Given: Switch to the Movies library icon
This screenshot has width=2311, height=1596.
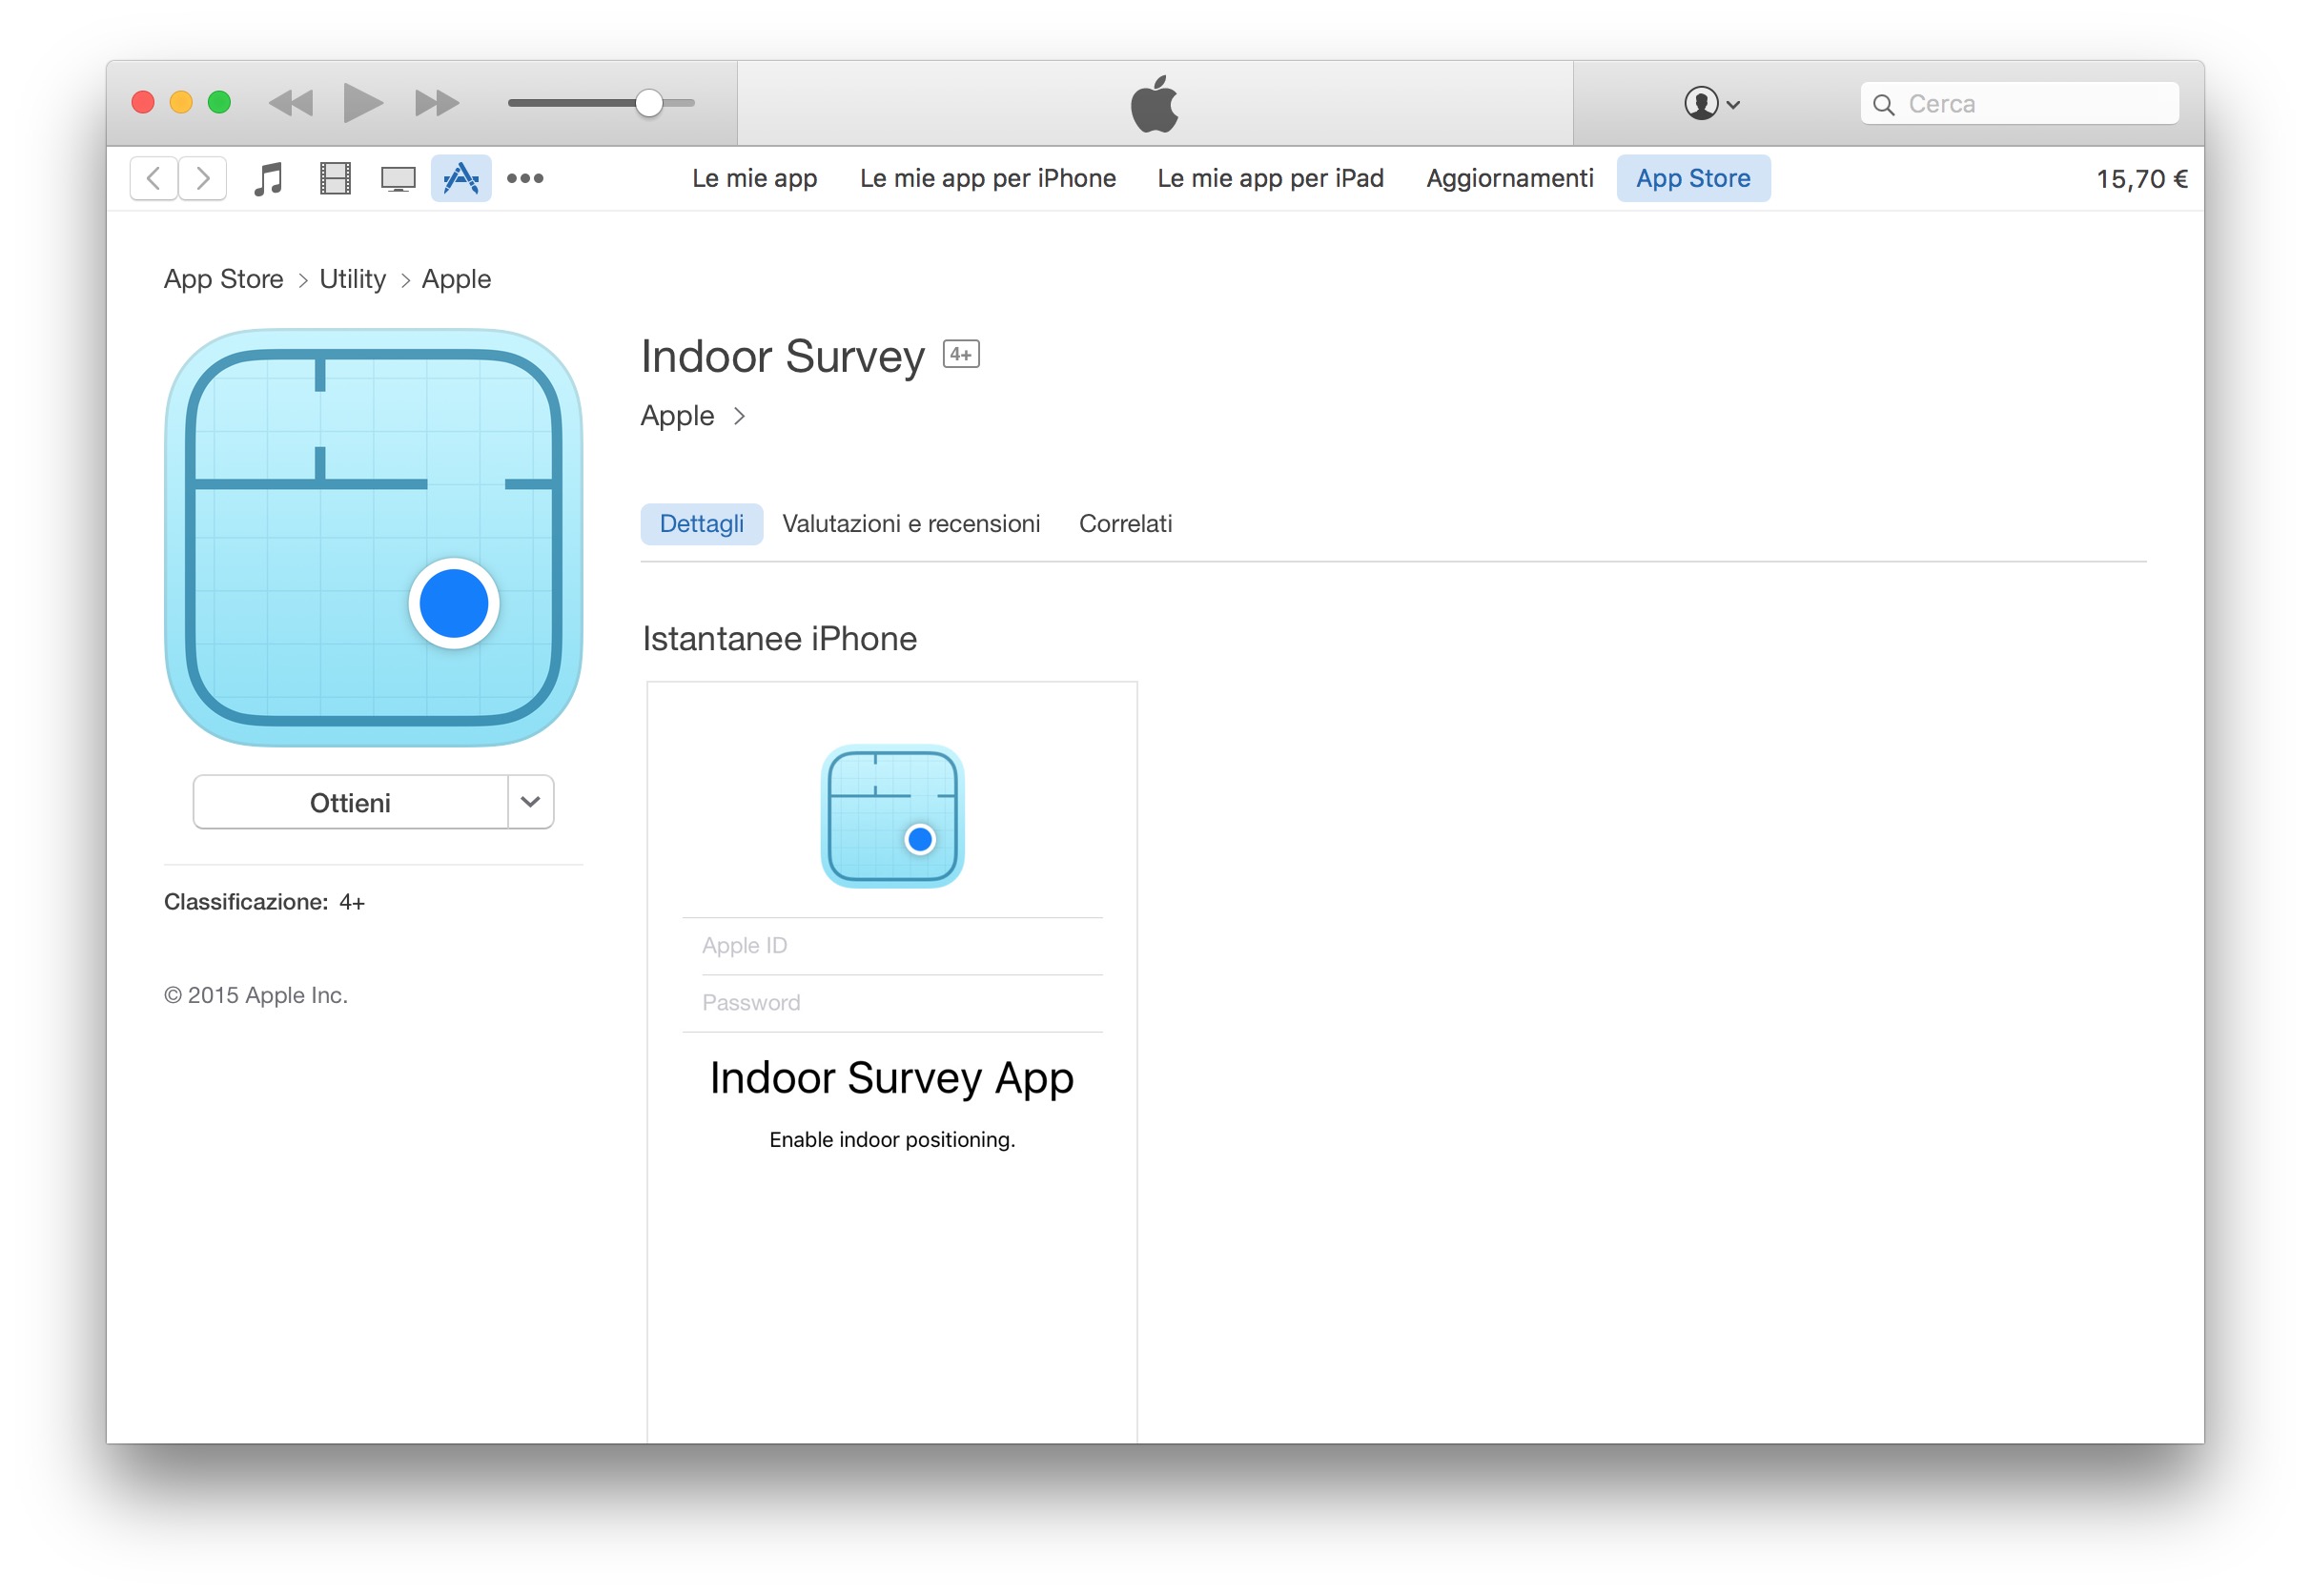Looking at the screenshot, I should click(x=334, y=179).
